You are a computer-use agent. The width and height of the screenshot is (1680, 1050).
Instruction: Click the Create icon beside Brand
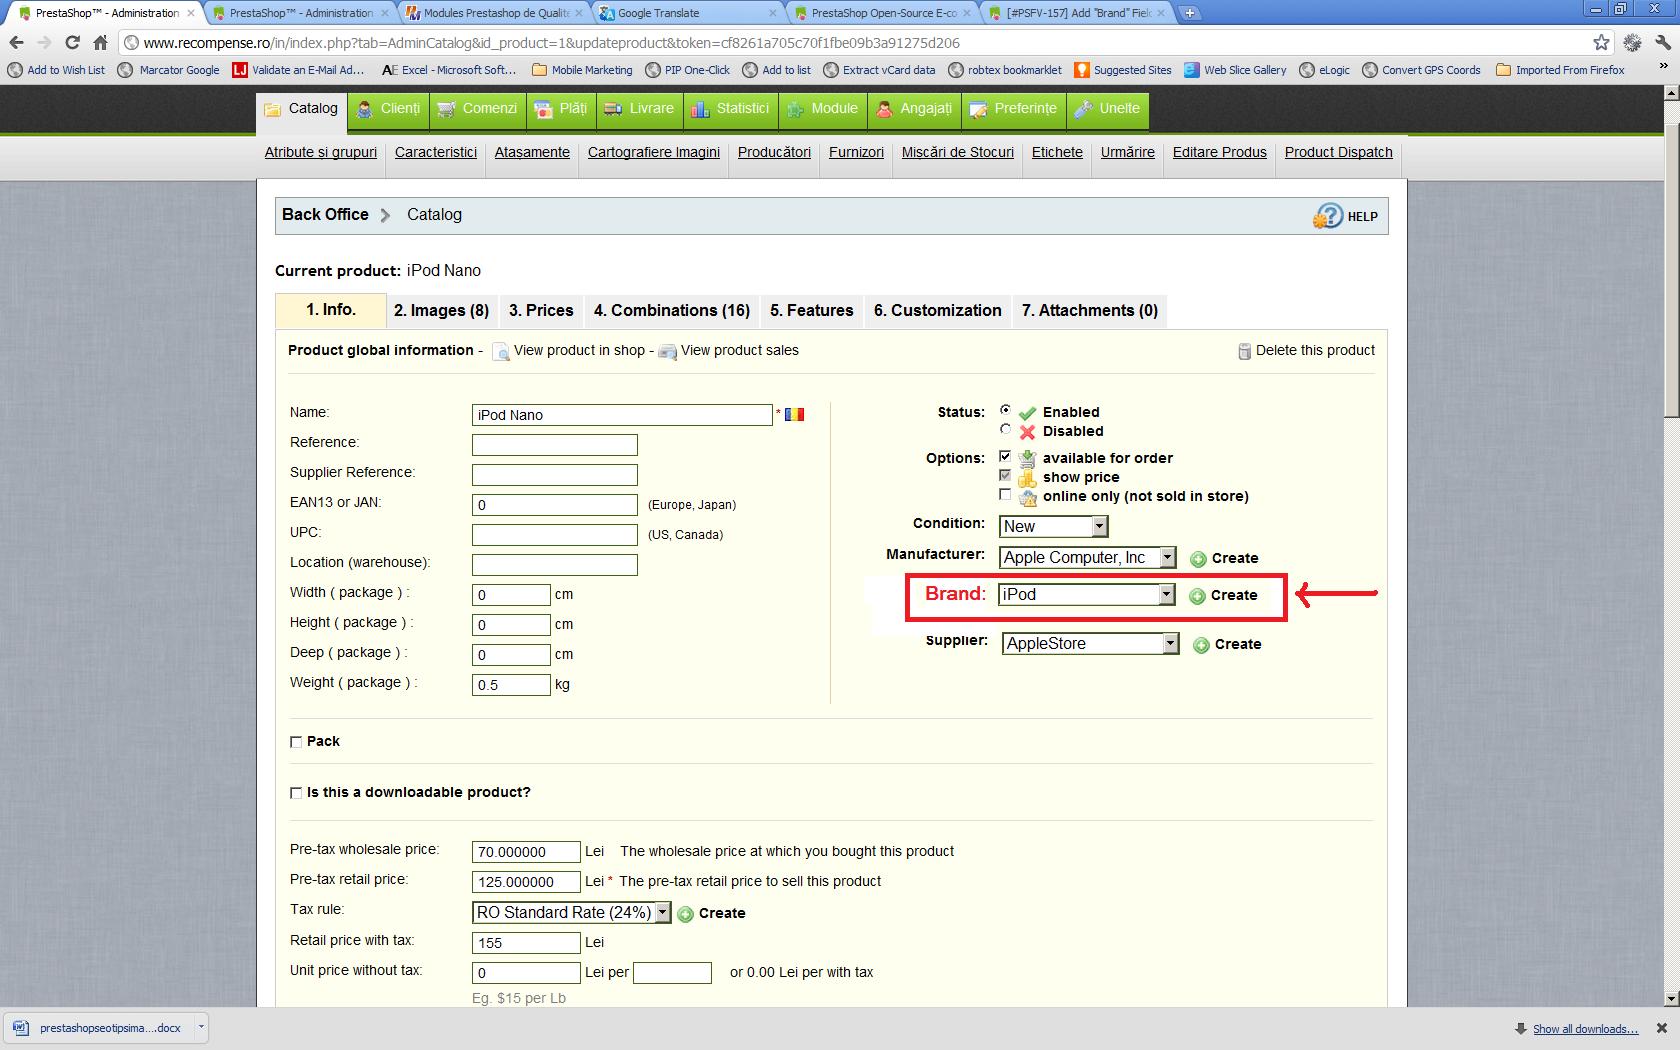[1197, 596]
